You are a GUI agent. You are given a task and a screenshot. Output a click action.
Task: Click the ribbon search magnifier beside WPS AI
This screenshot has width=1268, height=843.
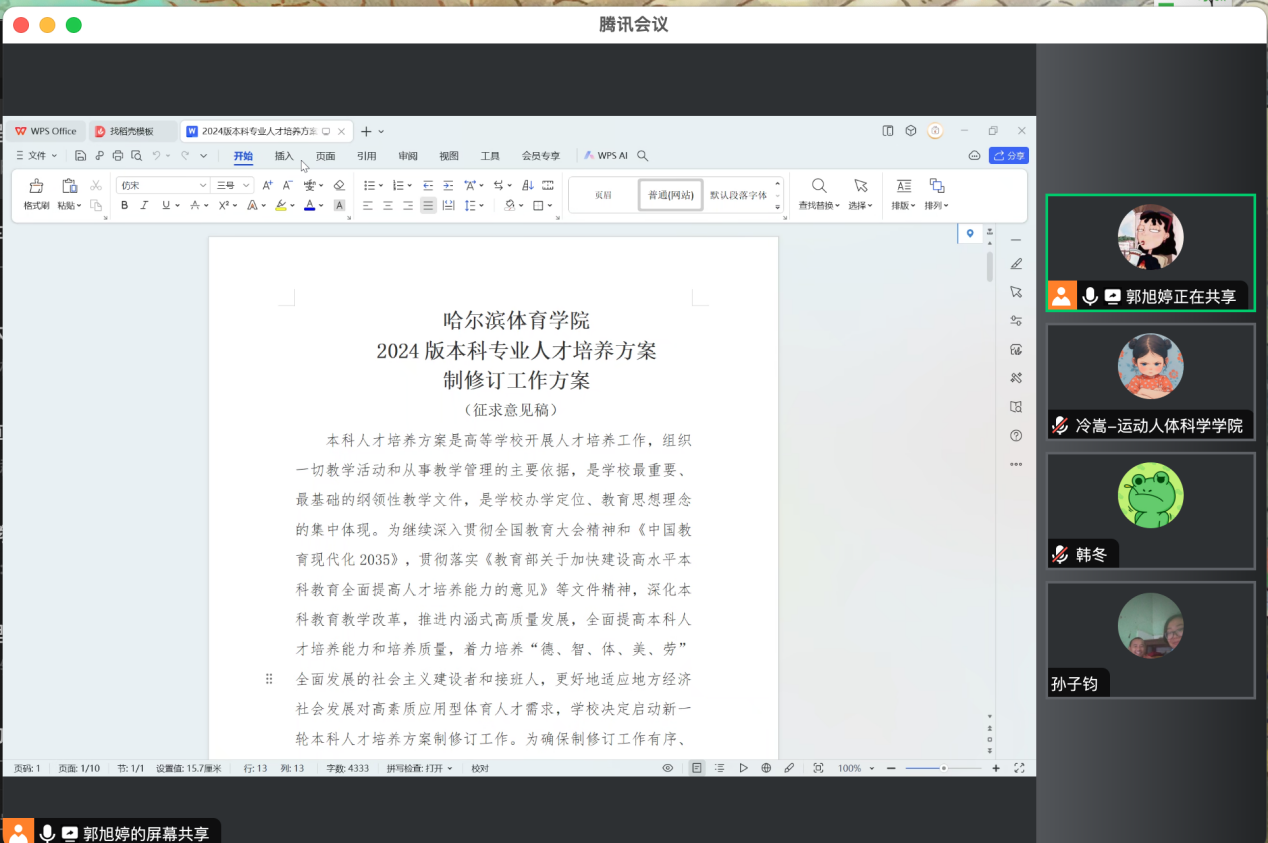tap(643, 156)
